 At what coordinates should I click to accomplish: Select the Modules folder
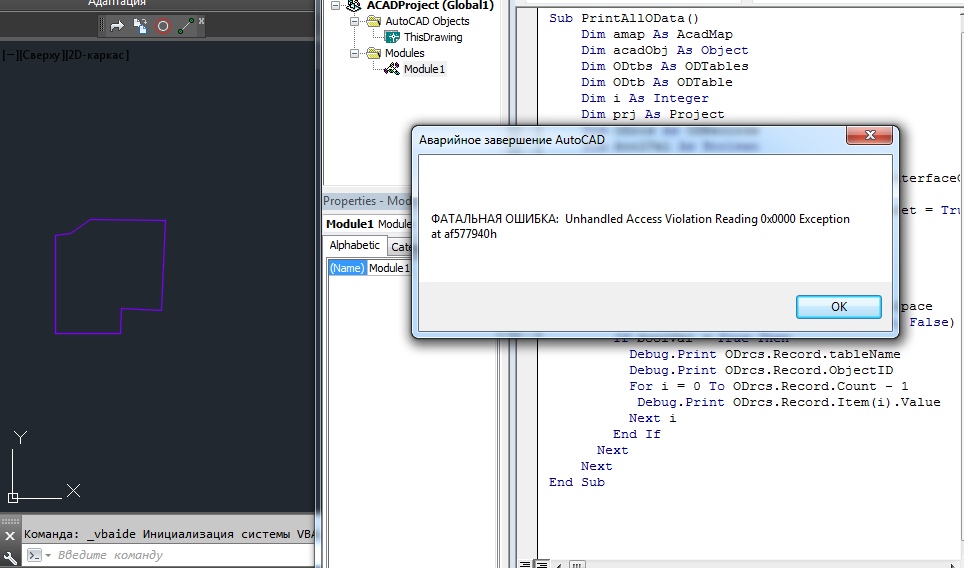coord(405,53)
